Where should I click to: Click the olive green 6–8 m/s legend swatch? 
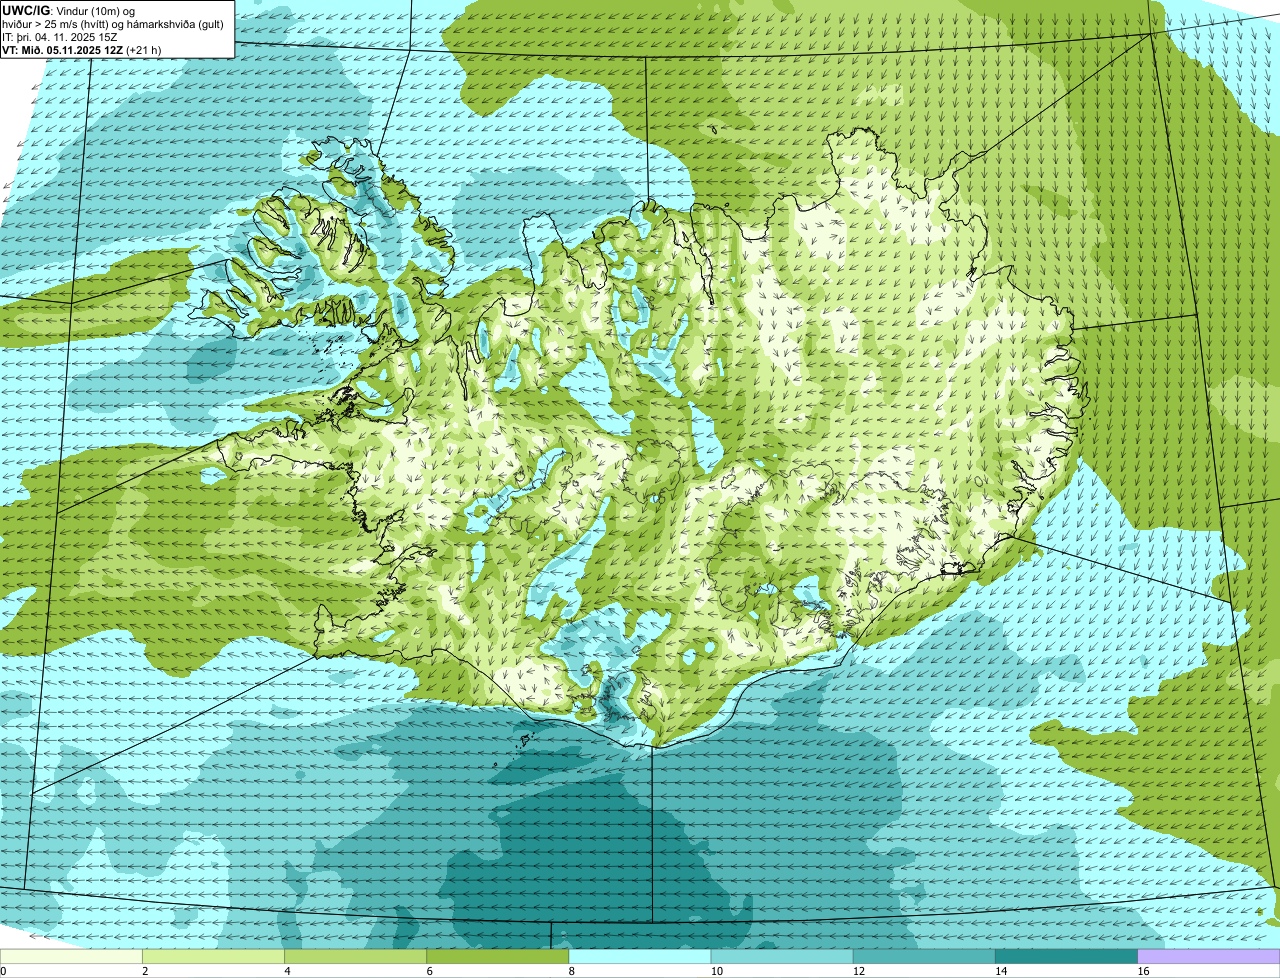498,957
